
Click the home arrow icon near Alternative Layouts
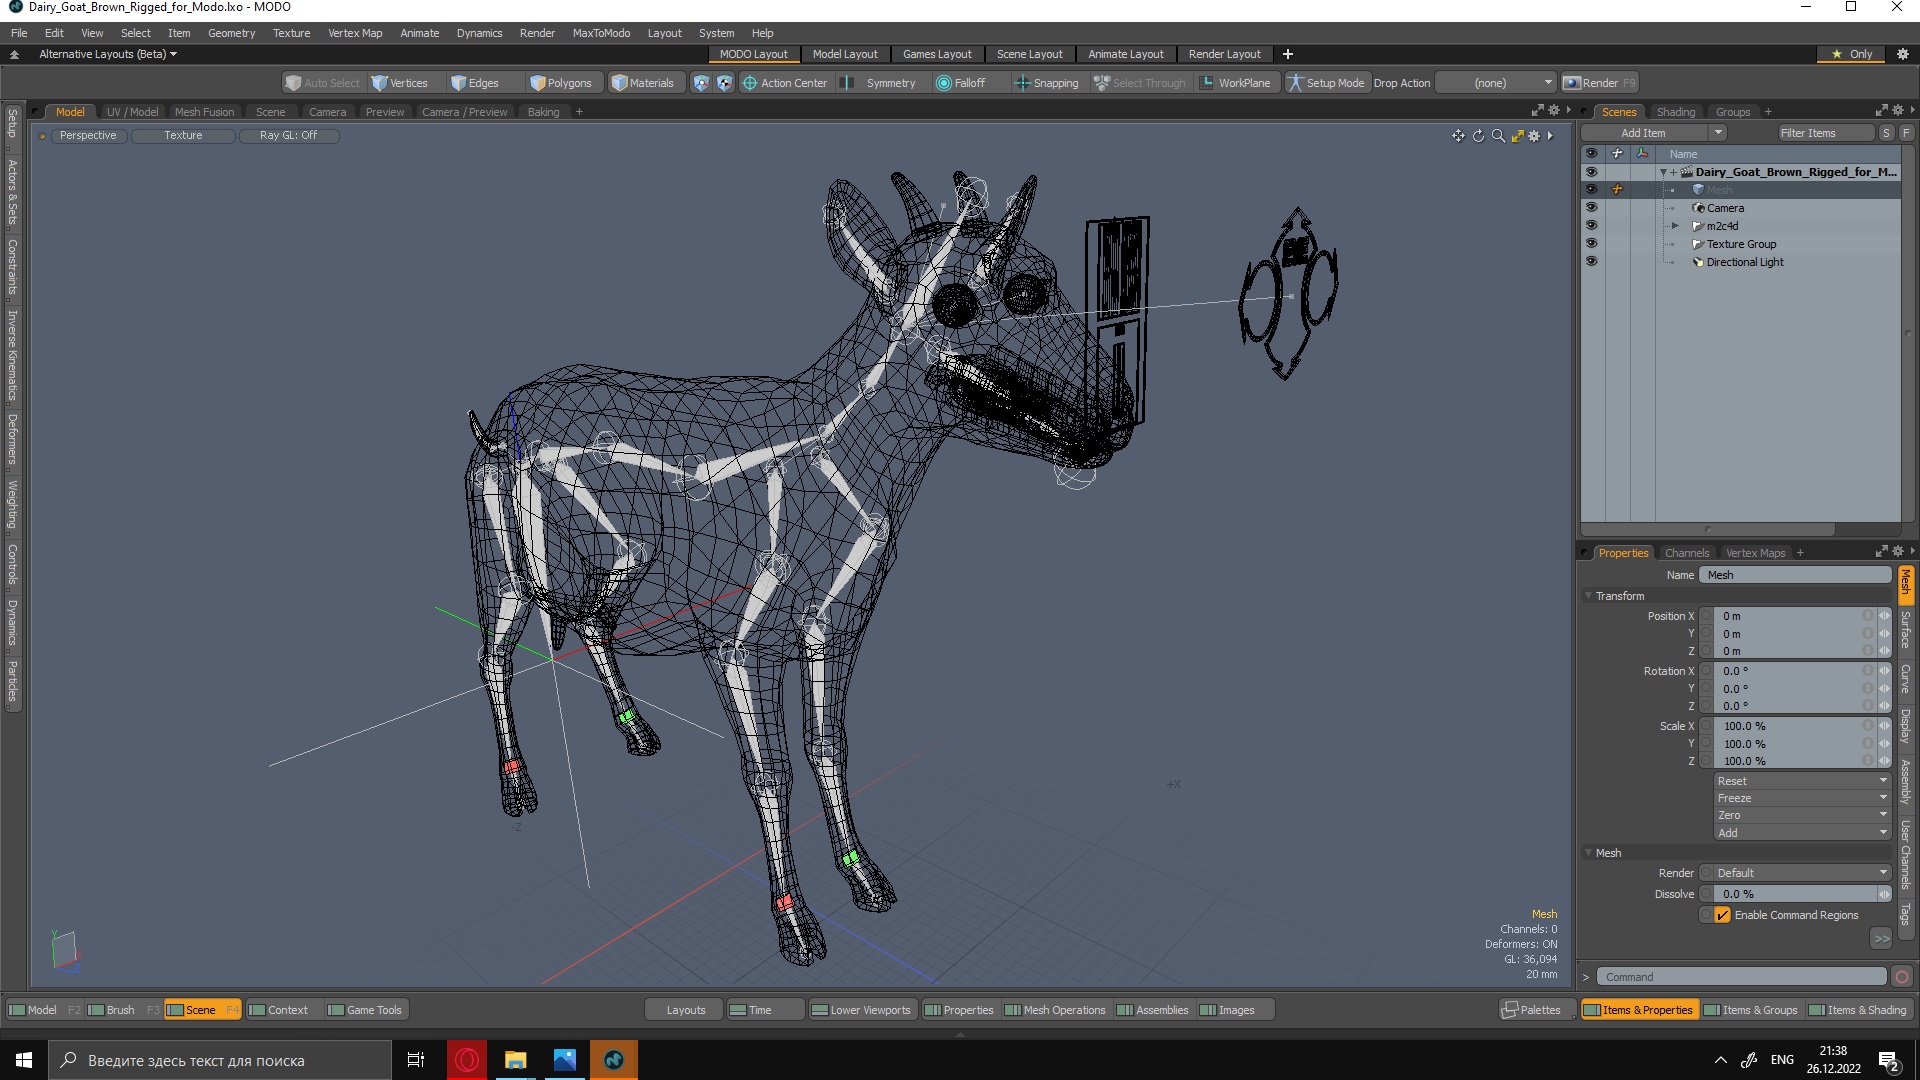pos(14,54)
